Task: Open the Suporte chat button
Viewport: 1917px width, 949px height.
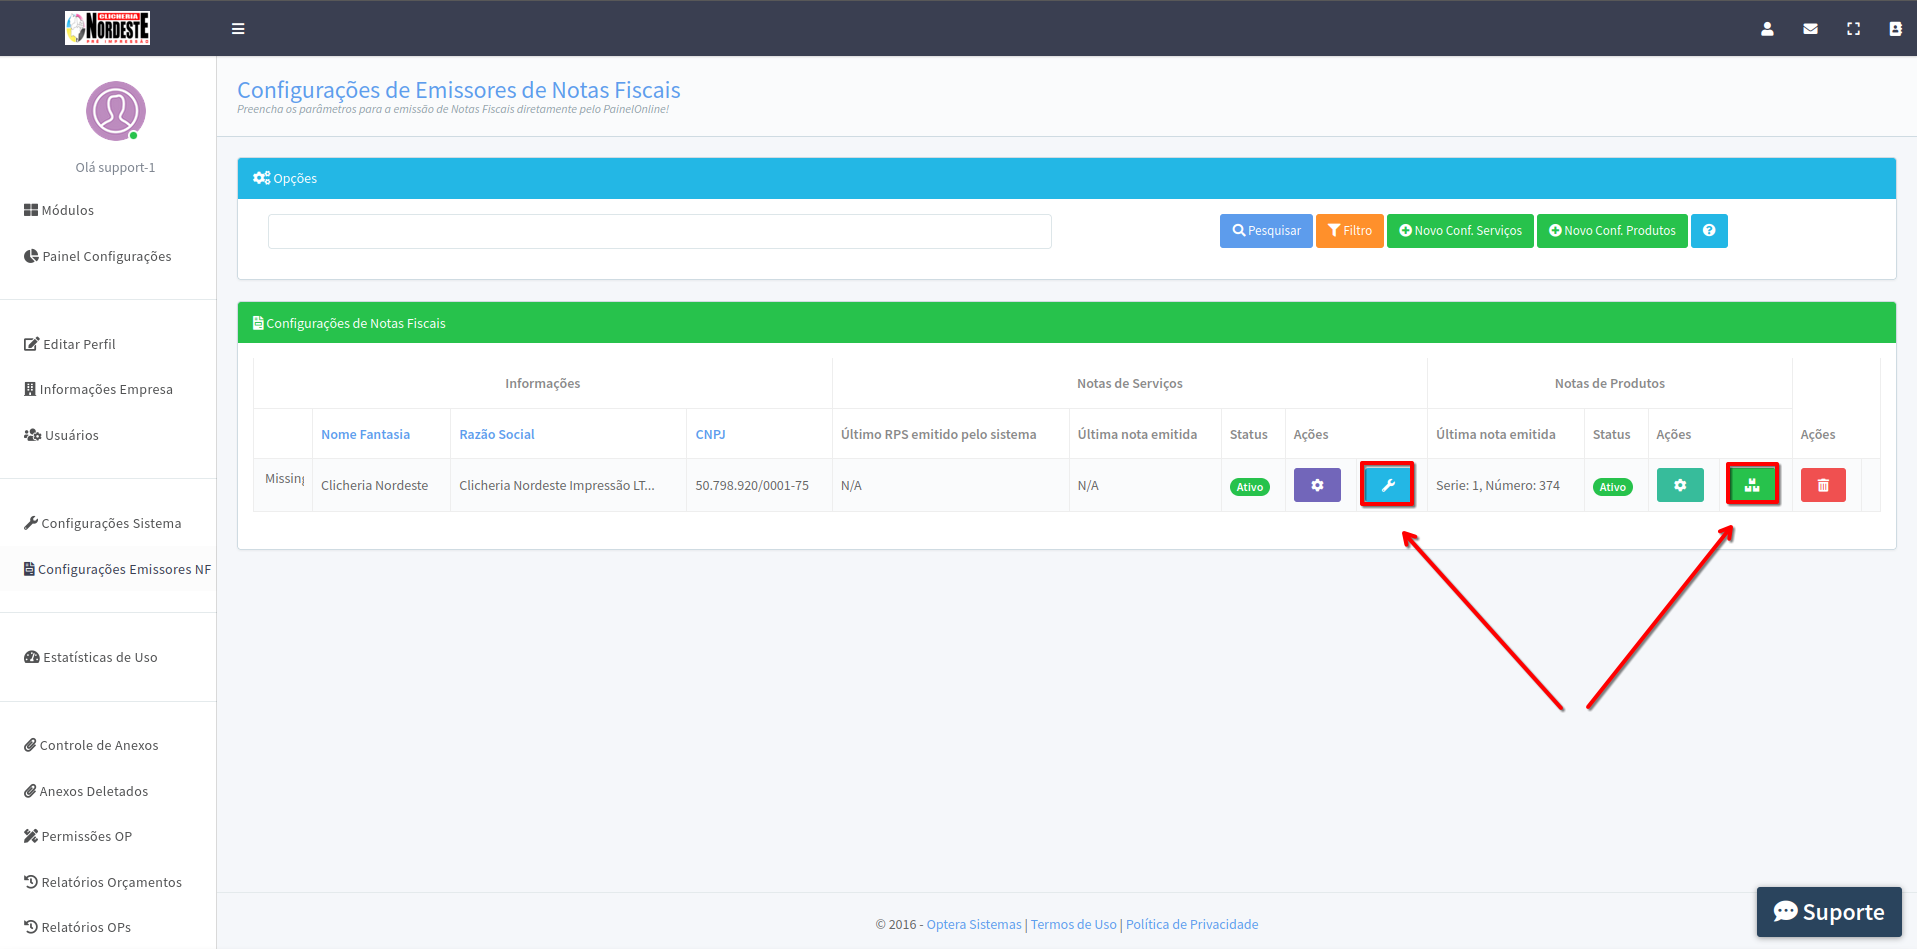Action: tap(1829, 912)
